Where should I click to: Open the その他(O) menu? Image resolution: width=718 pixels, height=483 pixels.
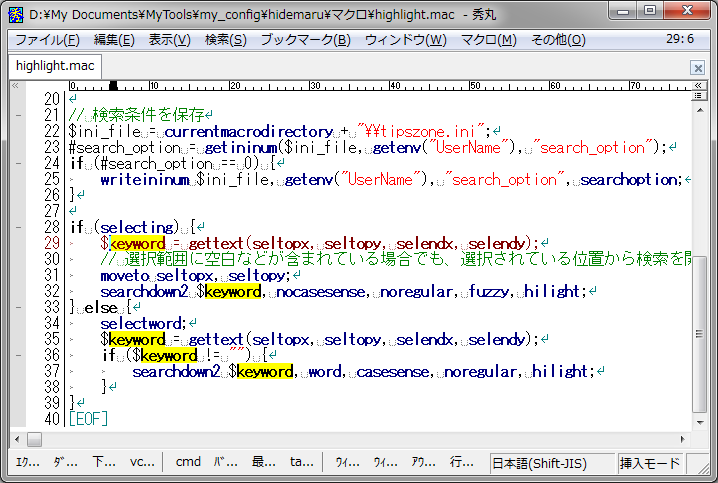(558, 40)
